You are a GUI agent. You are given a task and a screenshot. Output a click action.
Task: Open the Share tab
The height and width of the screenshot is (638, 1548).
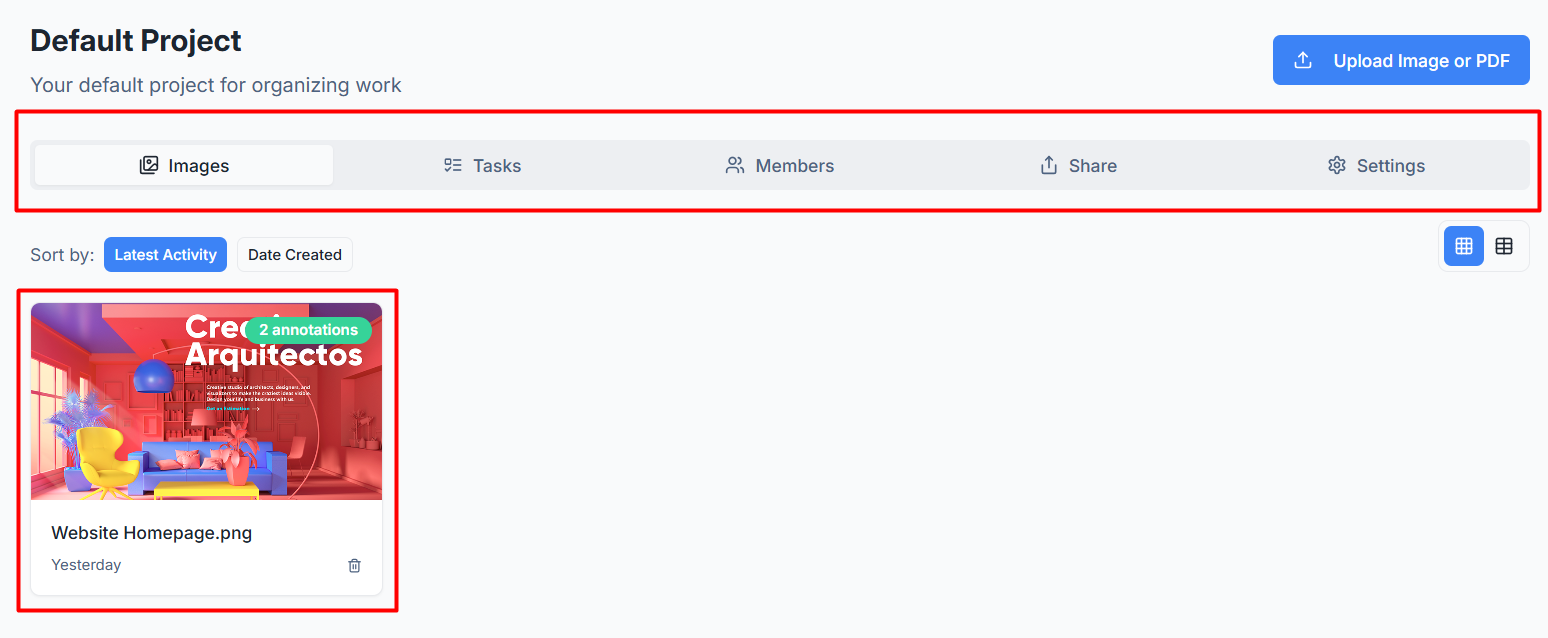tap(1079, 165)
